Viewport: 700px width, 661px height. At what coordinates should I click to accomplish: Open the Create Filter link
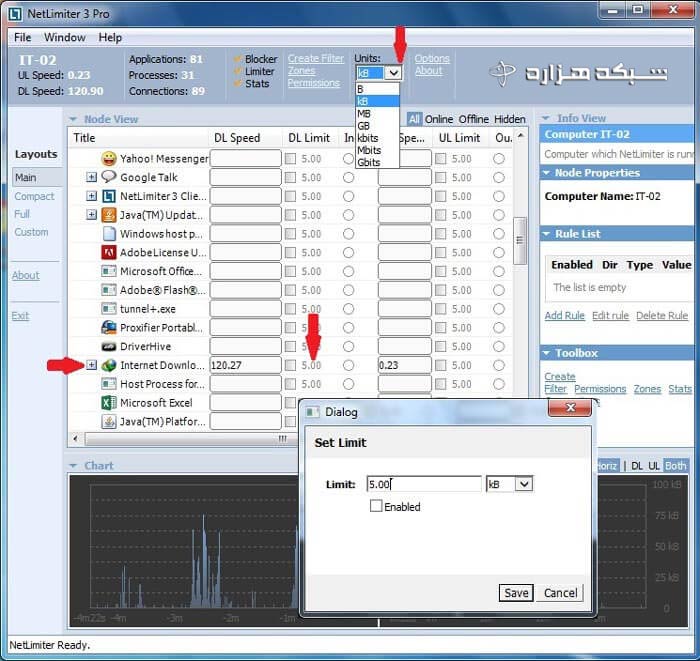click(x=316, y=58)
